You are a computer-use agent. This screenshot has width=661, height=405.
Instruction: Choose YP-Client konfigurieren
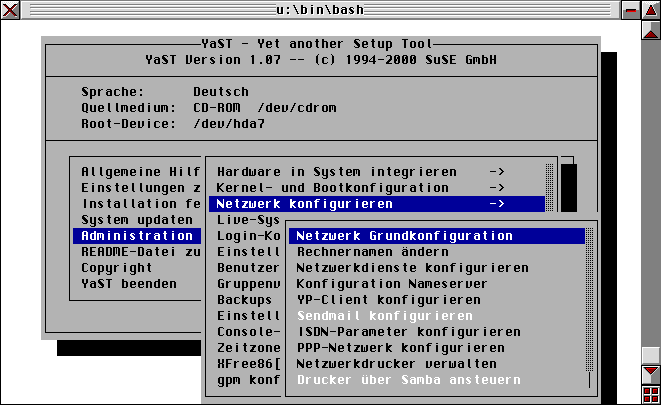(x=388, y=300)
